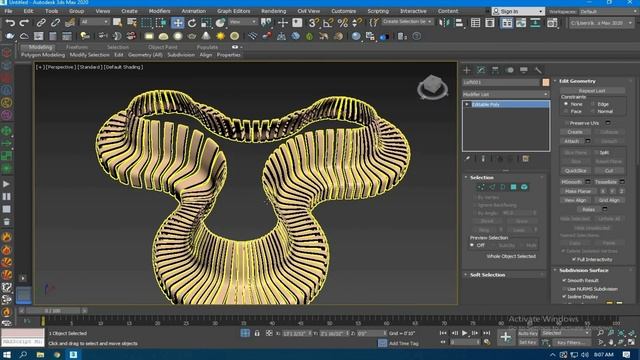640x360 pixels.
Task: Click the Play Animation button
Action: (x=464, y=333)
